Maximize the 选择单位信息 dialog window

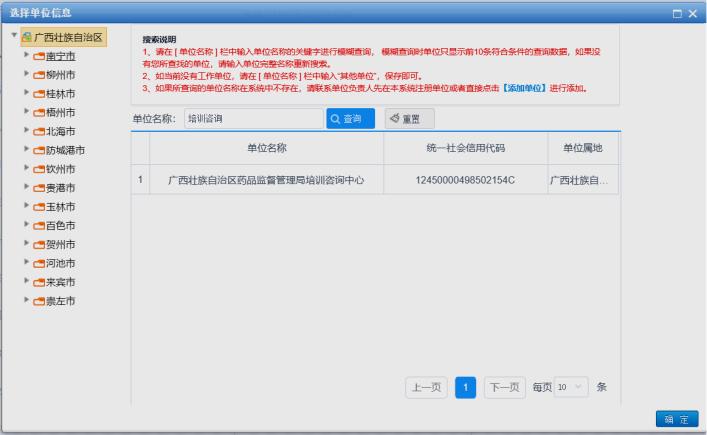click(677, 12)
